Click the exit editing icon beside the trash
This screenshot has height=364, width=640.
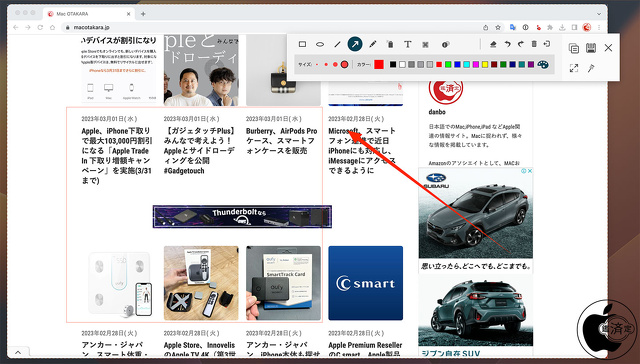point(547,44)
